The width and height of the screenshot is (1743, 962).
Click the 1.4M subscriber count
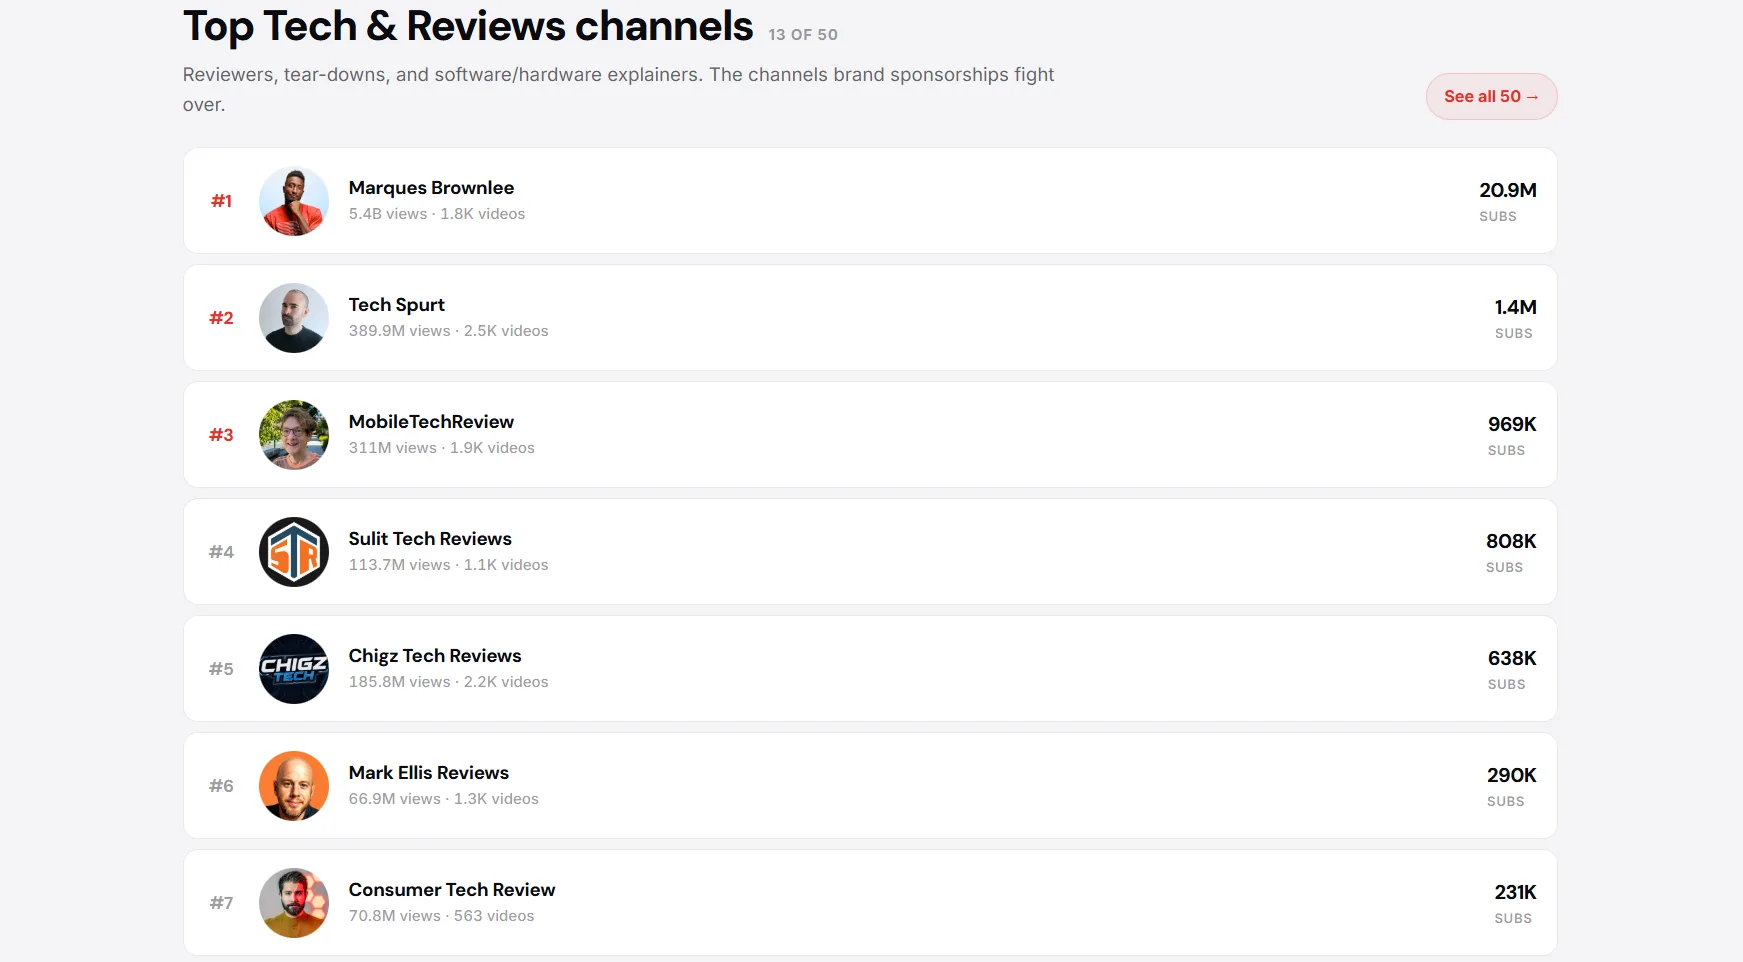(x=1516, y=307)
